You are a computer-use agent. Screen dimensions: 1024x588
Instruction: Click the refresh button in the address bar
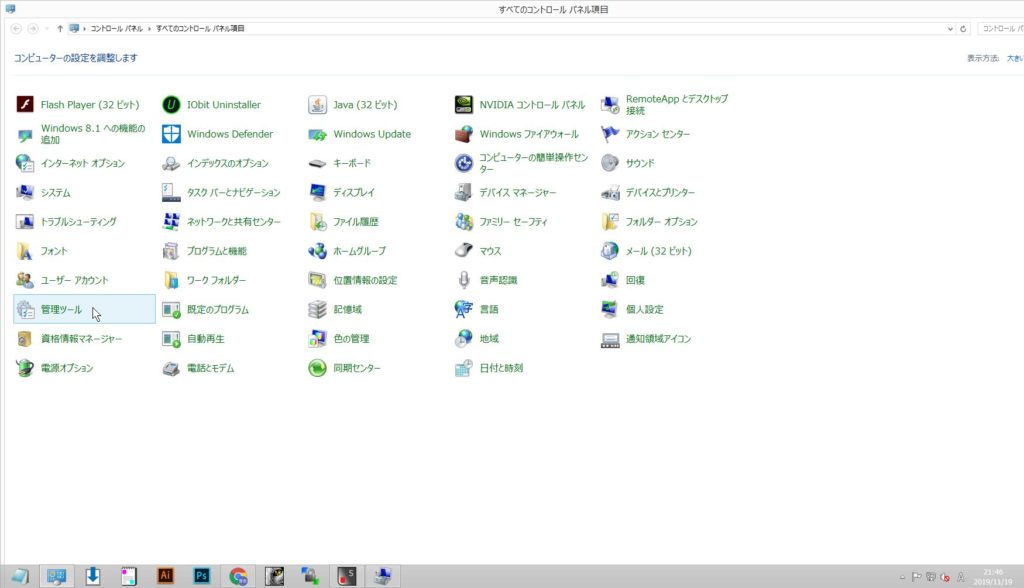963,29
